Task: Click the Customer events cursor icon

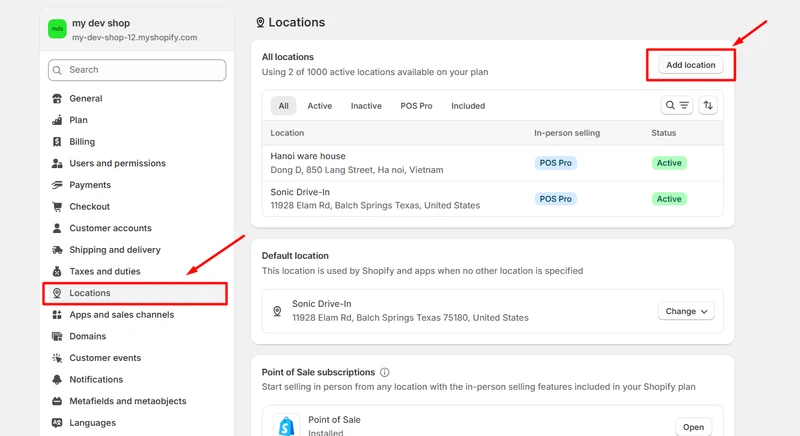Action: pos(57,358)
